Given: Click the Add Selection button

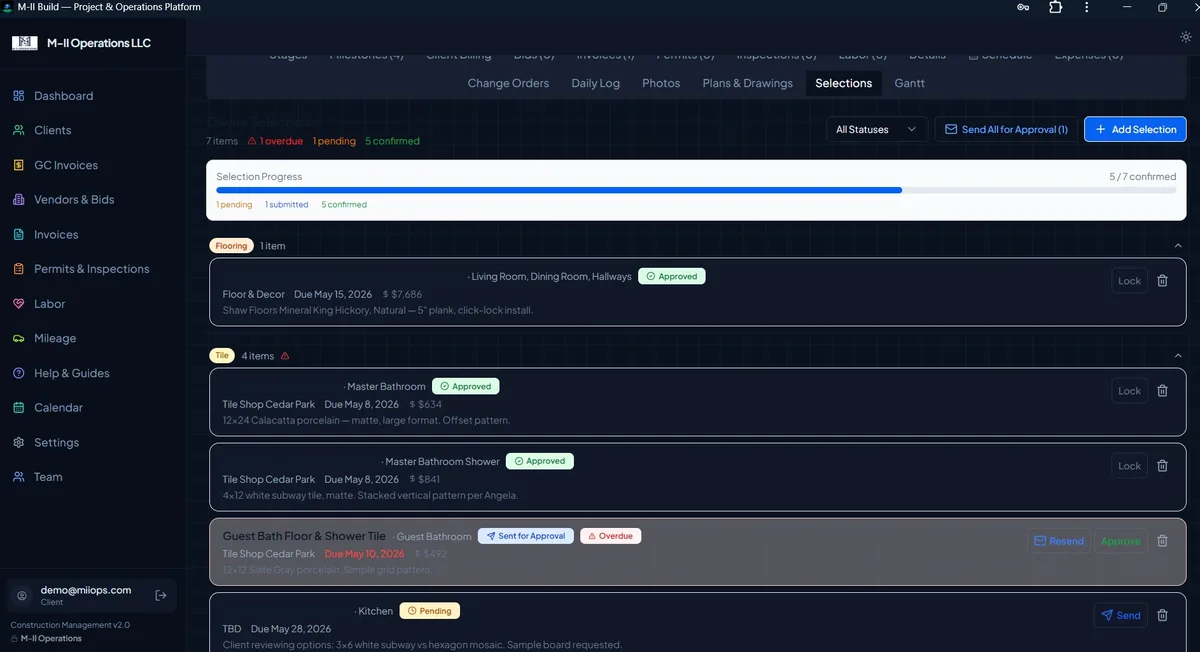Looking at the screenshot, I should coord(1136,129).
